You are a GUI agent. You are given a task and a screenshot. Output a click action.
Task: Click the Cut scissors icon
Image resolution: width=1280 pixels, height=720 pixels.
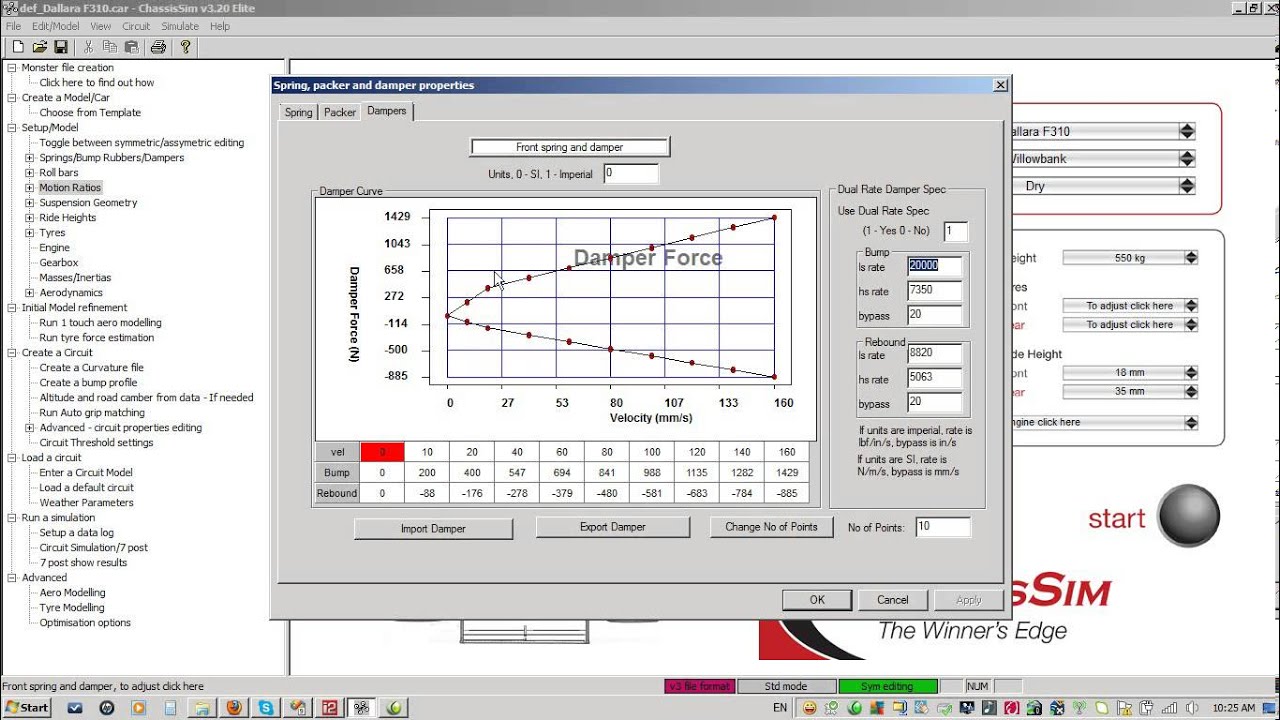pos(88,47)
